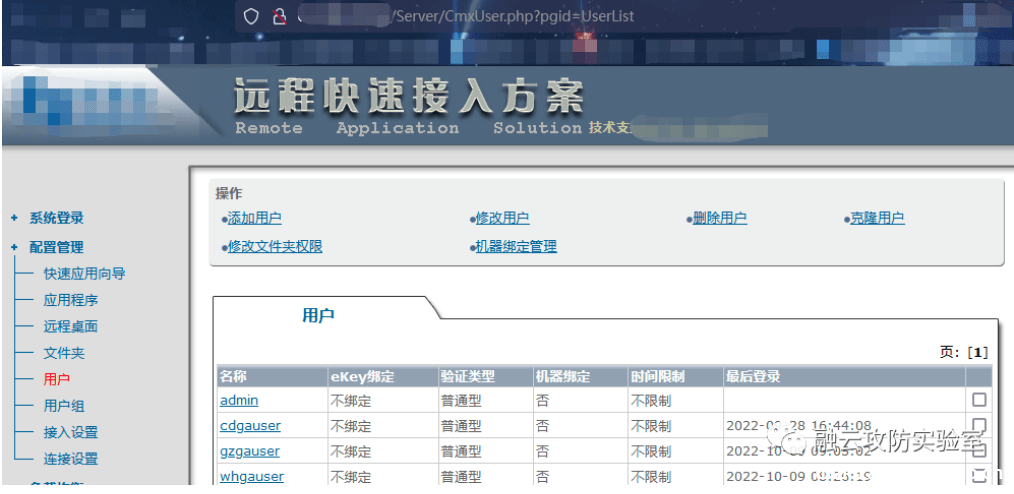Expand the 系统登录 menu section

point(56,219)
